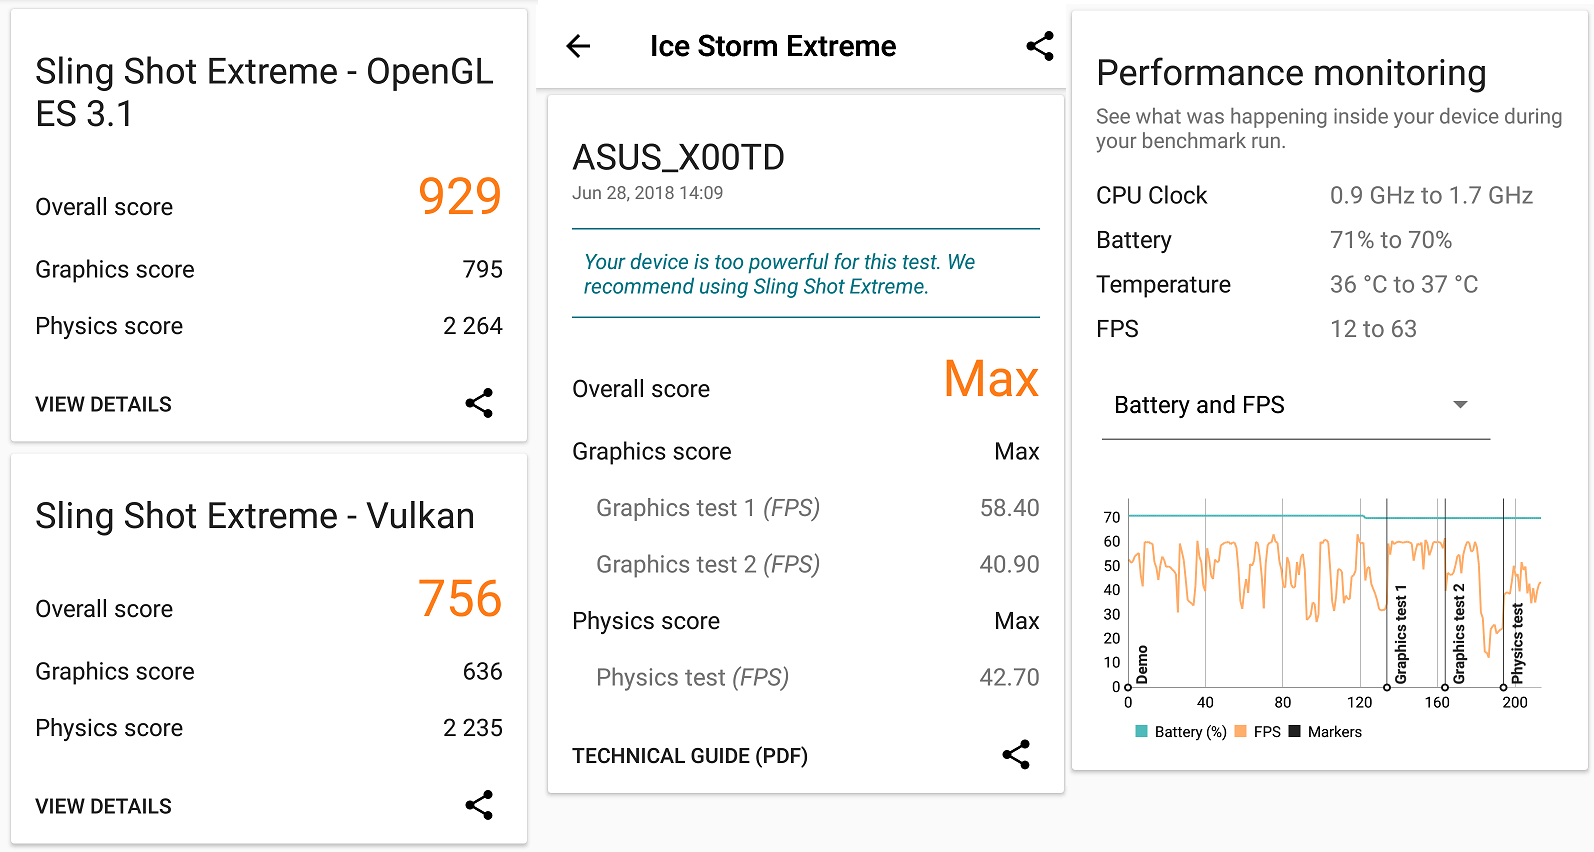Click the orange 929 overall score
Viewport: 1594px width, 852px height.
(460, 196)
